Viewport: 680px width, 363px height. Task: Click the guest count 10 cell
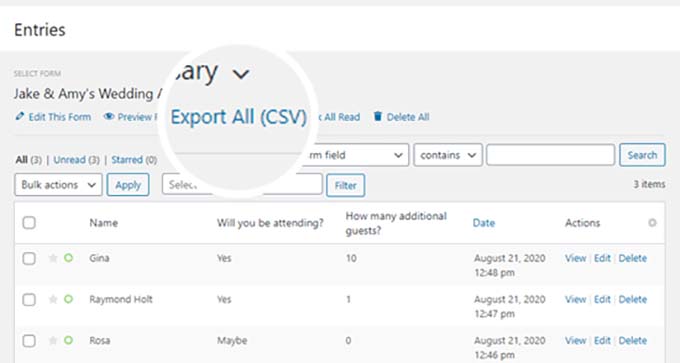351,258
